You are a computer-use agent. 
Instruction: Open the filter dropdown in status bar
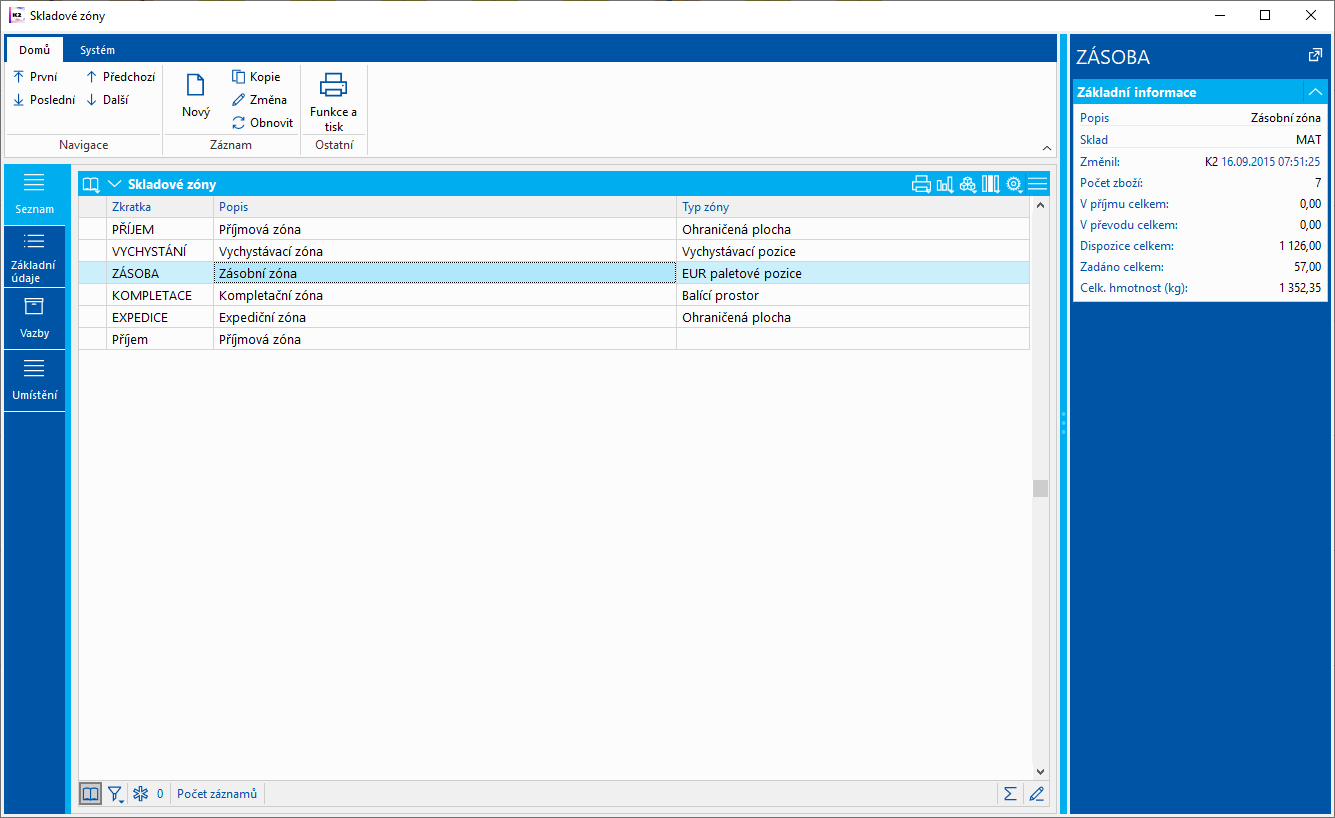pos(116,794)
